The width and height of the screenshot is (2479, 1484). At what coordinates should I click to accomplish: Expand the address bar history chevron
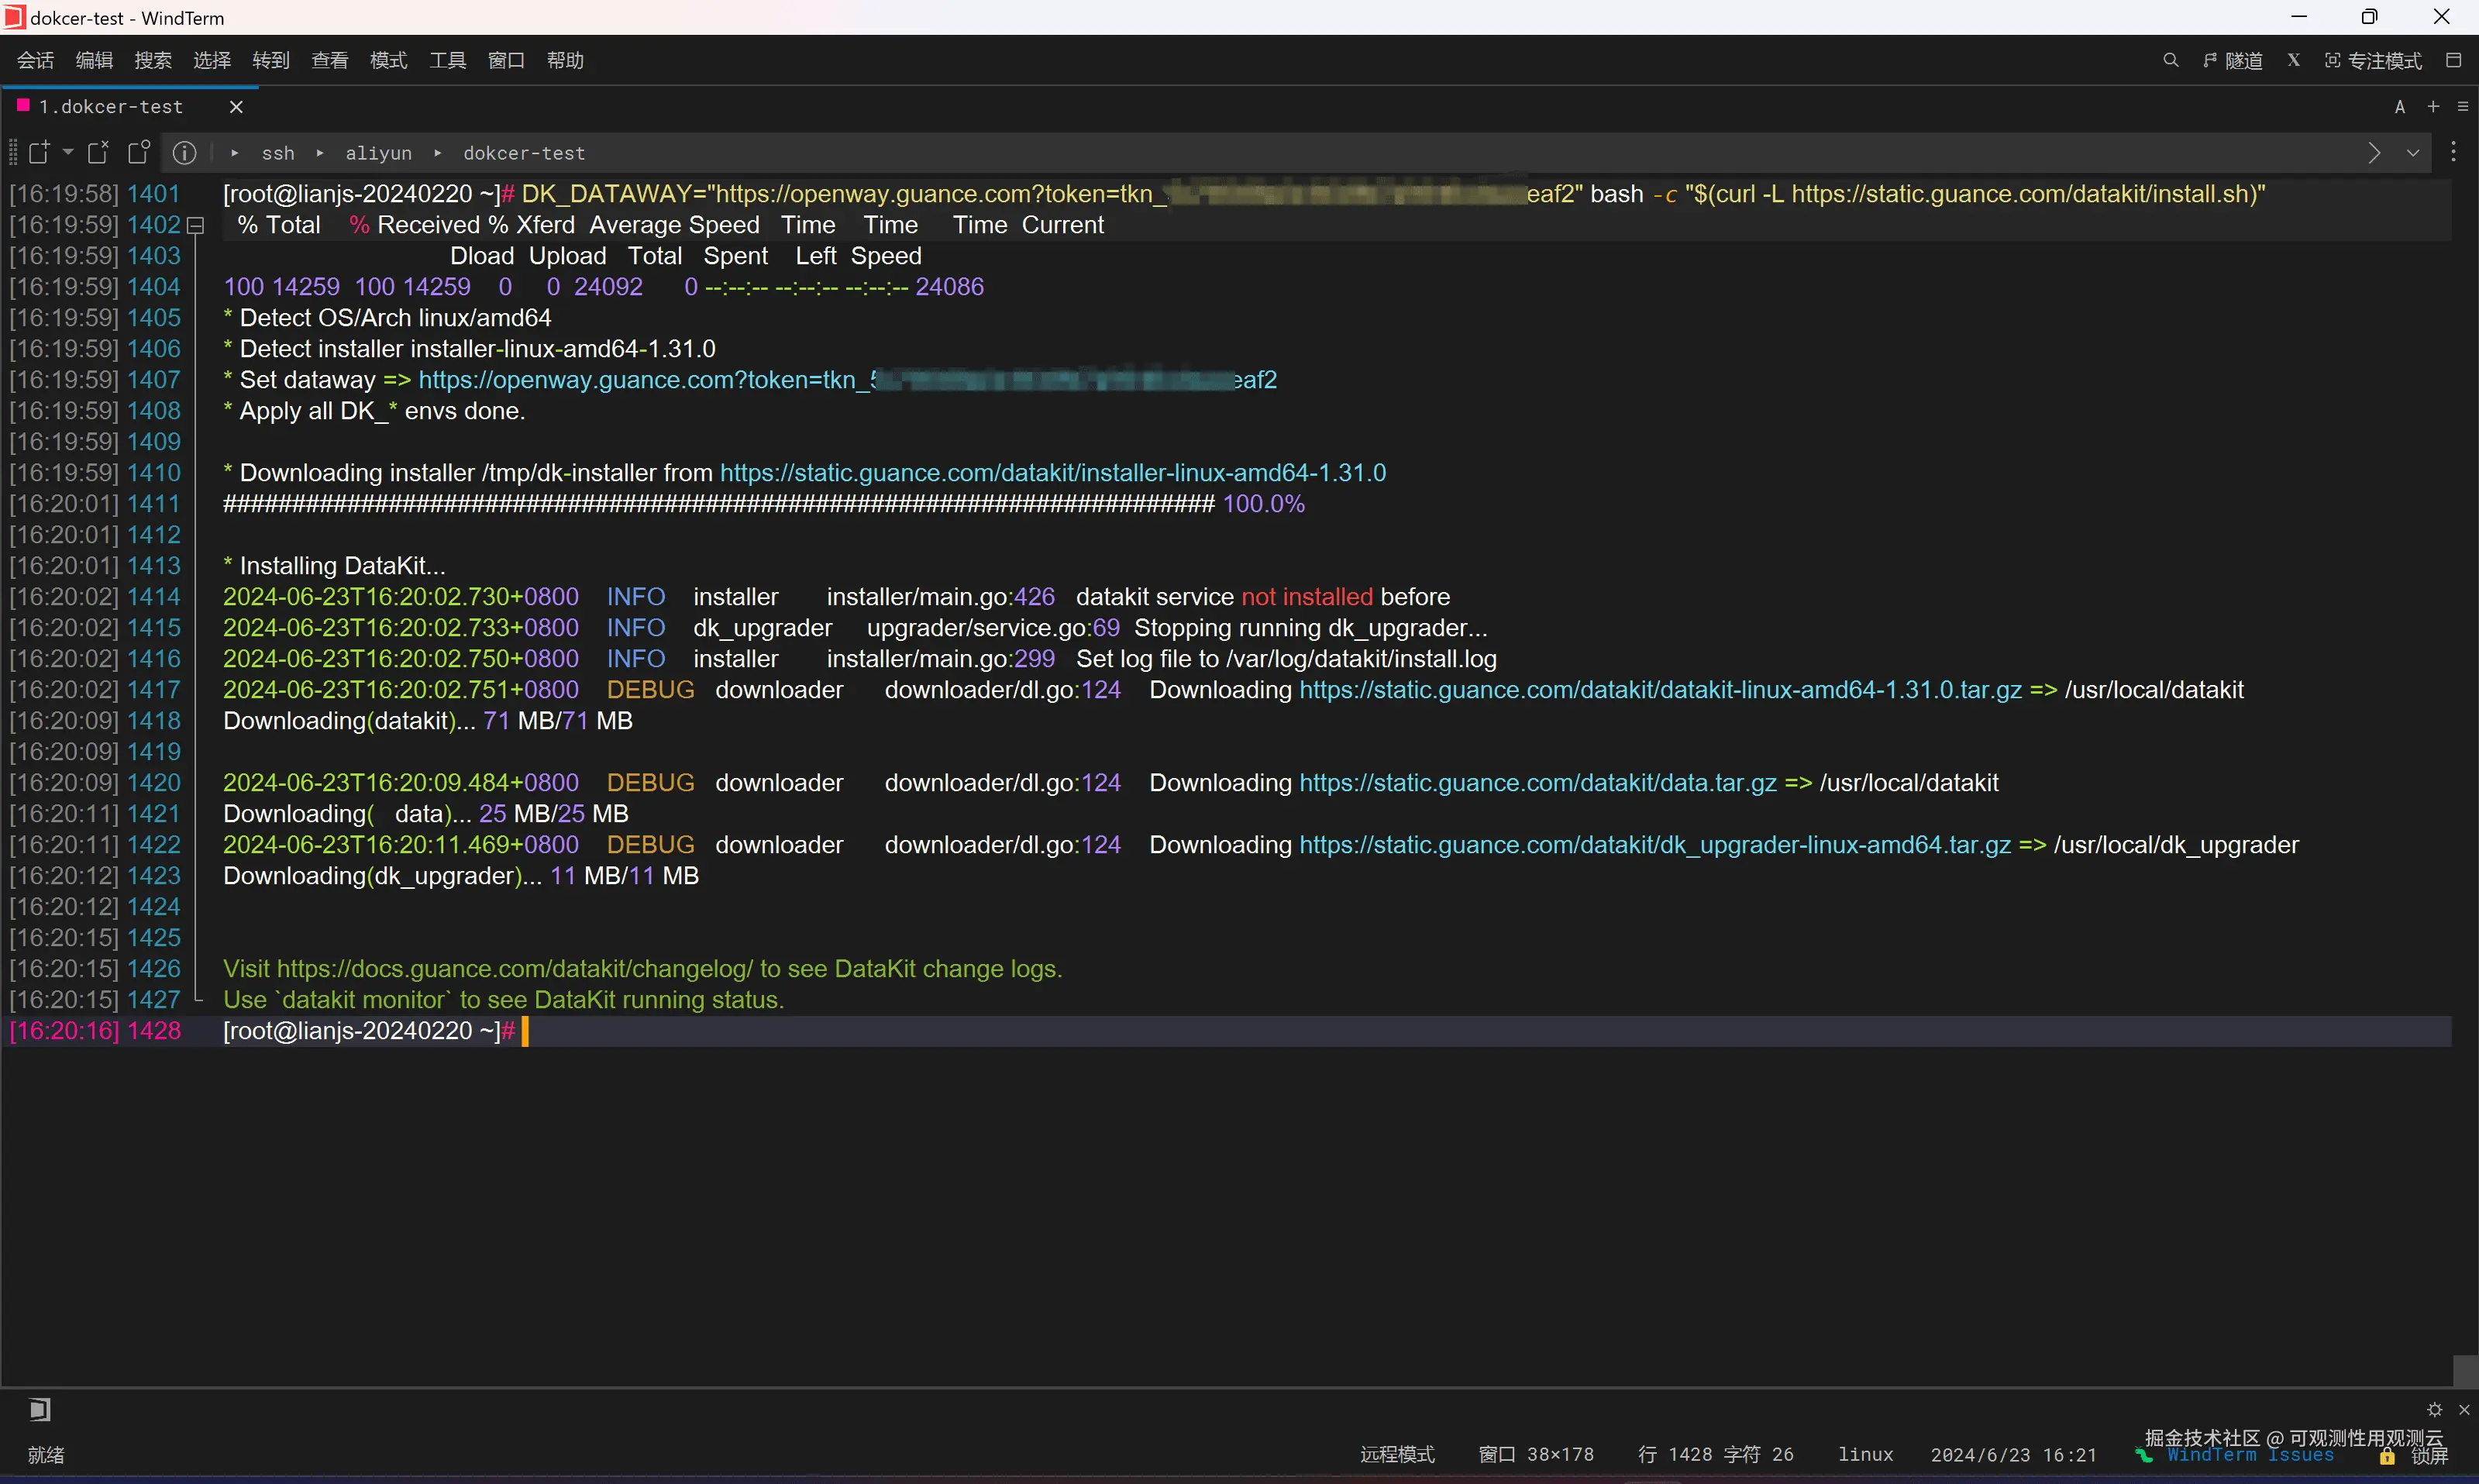2412,153
